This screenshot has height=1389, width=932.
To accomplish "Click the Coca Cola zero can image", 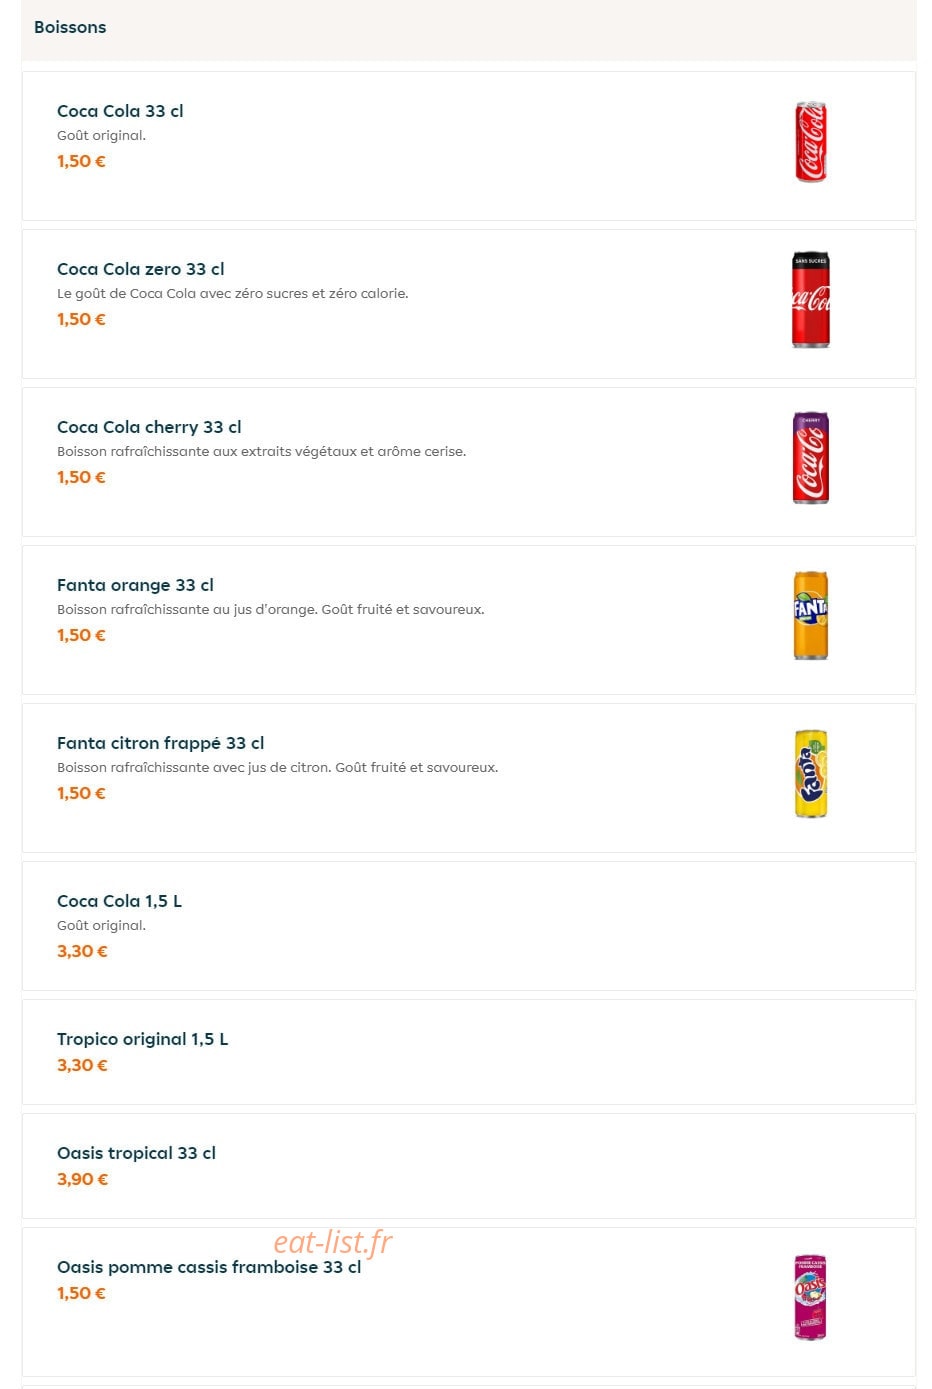I will click(x=810, y=300).
